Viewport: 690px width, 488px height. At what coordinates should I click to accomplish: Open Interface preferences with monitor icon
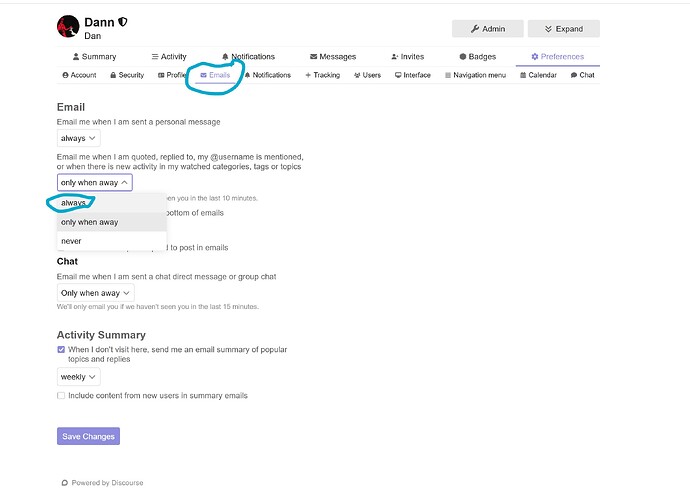(x=413, y=75)
